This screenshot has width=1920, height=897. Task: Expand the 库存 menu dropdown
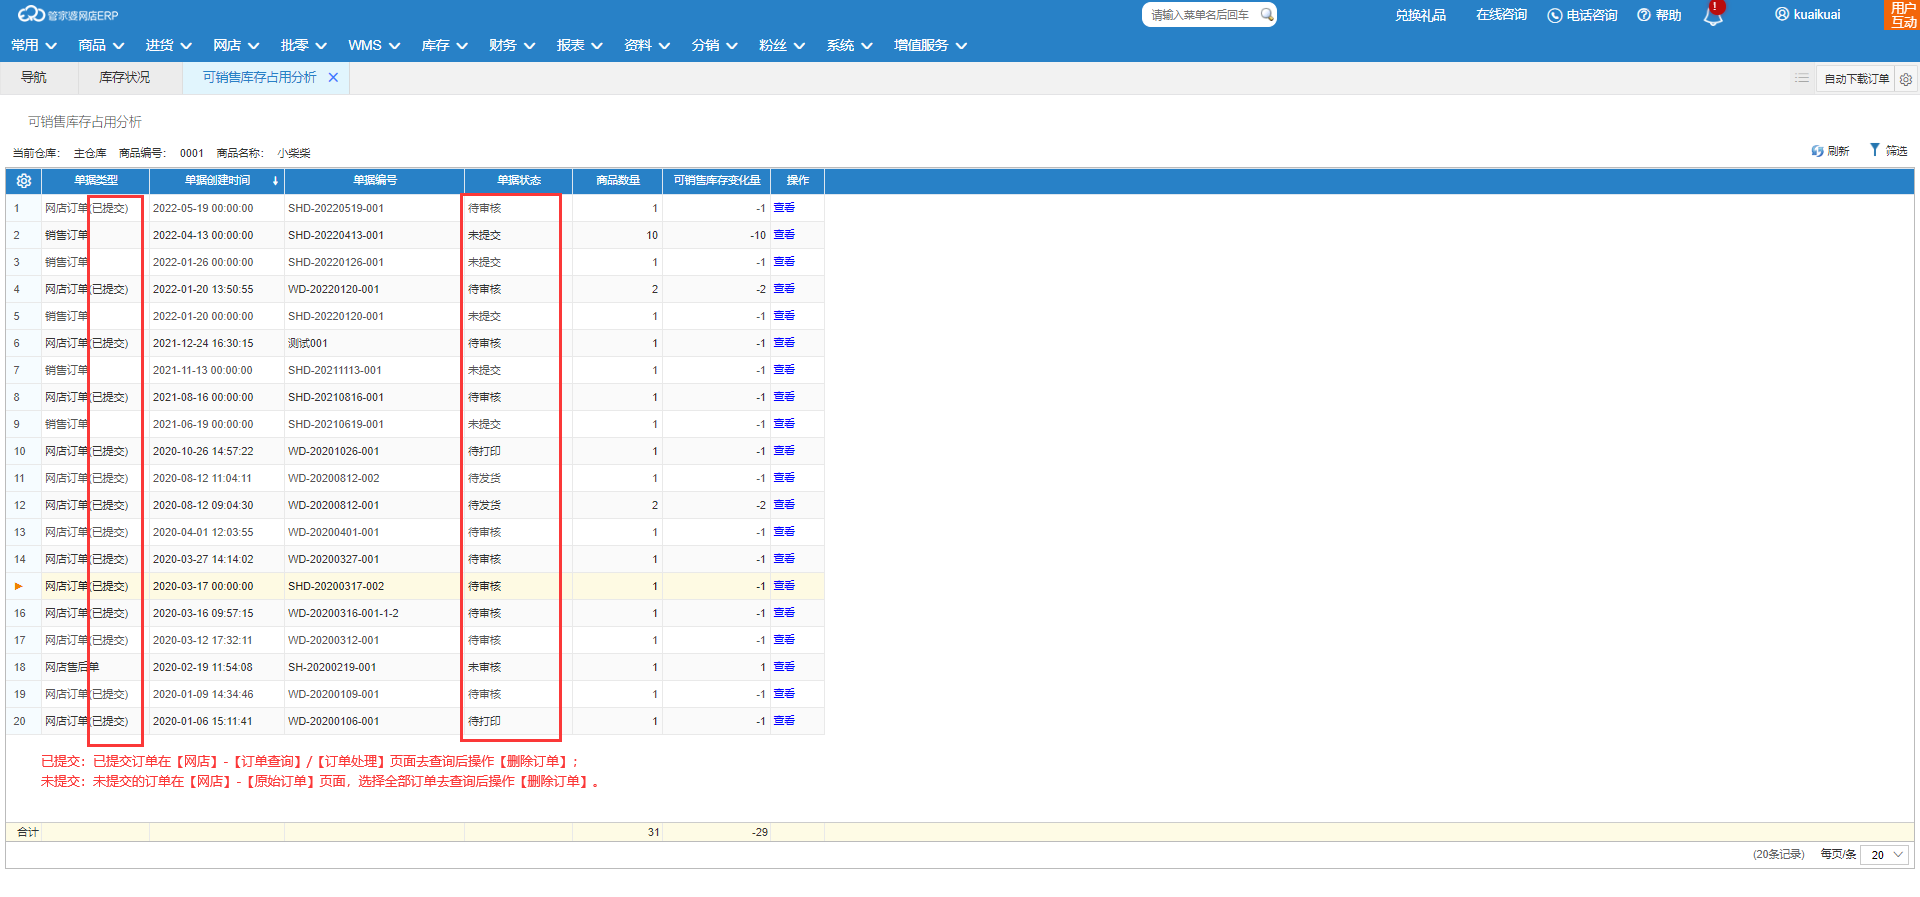[444, 46]
